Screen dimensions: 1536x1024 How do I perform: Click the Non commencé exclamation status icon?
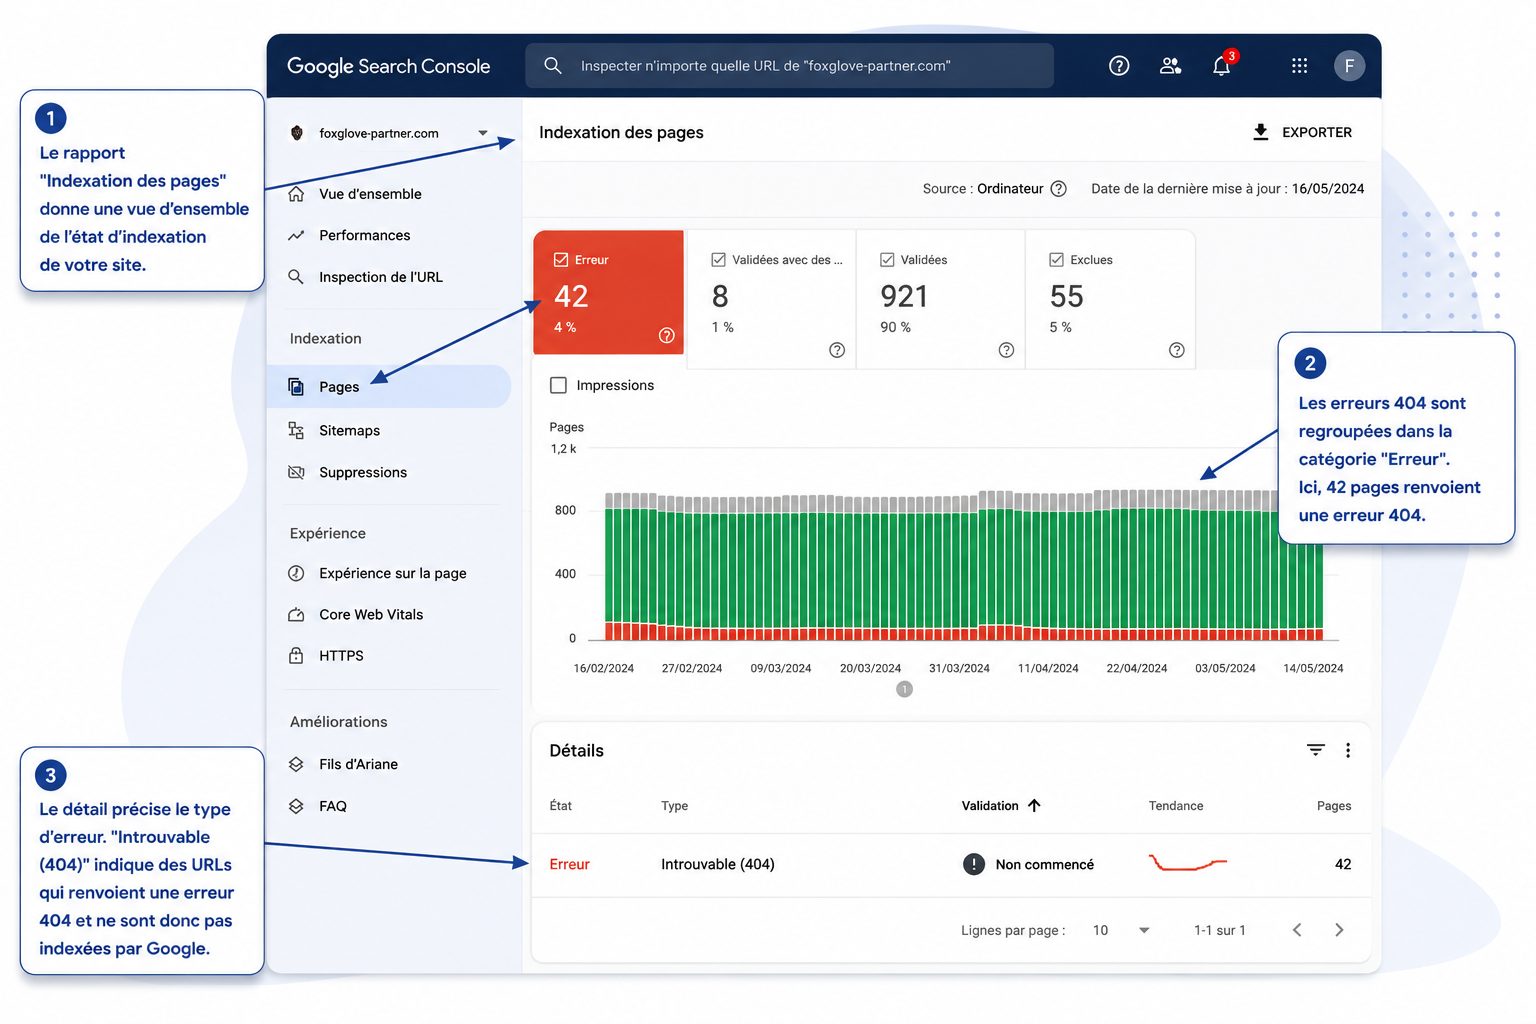[974, 864]
